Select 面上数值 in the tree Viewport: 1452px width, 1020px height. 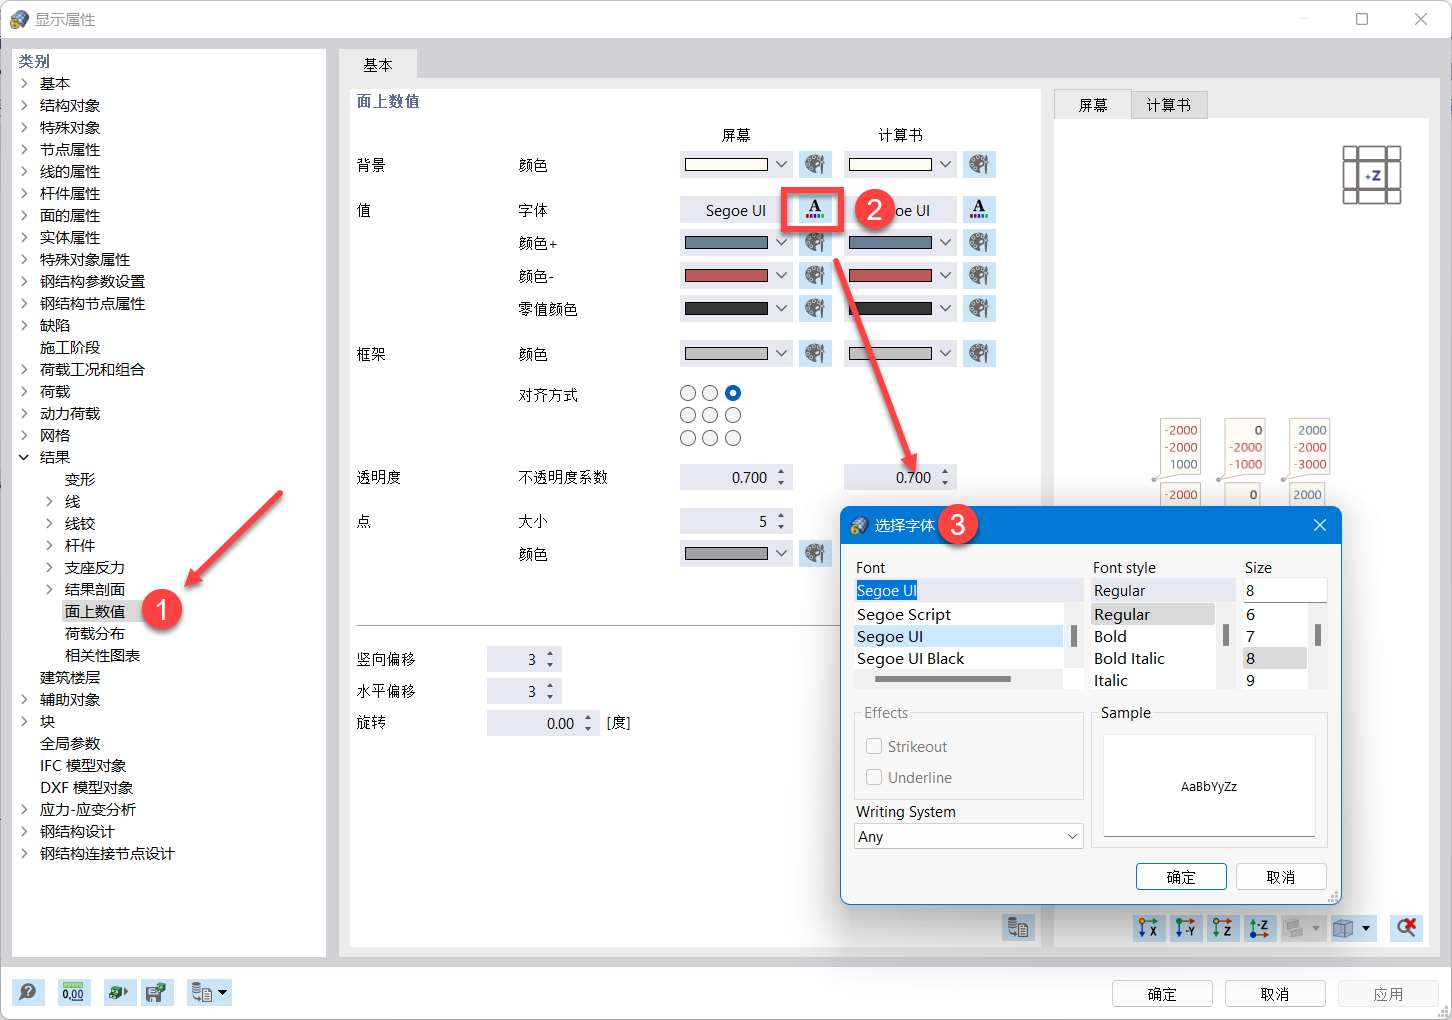click(95, 611)
